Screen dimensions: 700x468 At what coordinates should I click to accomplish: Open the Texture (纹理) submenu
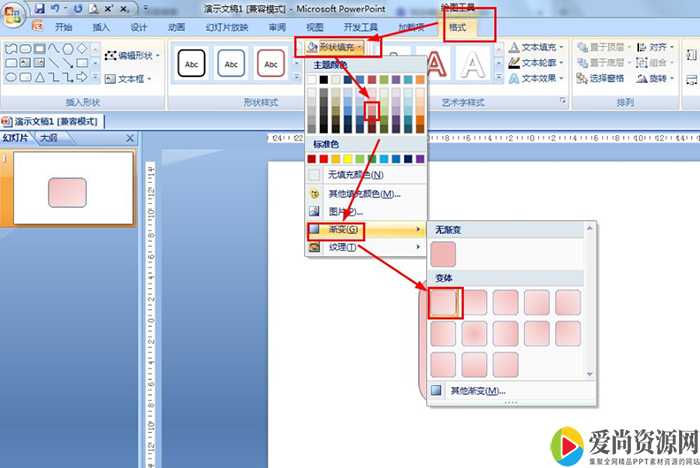pyautogui.click(x=344, y=248)
